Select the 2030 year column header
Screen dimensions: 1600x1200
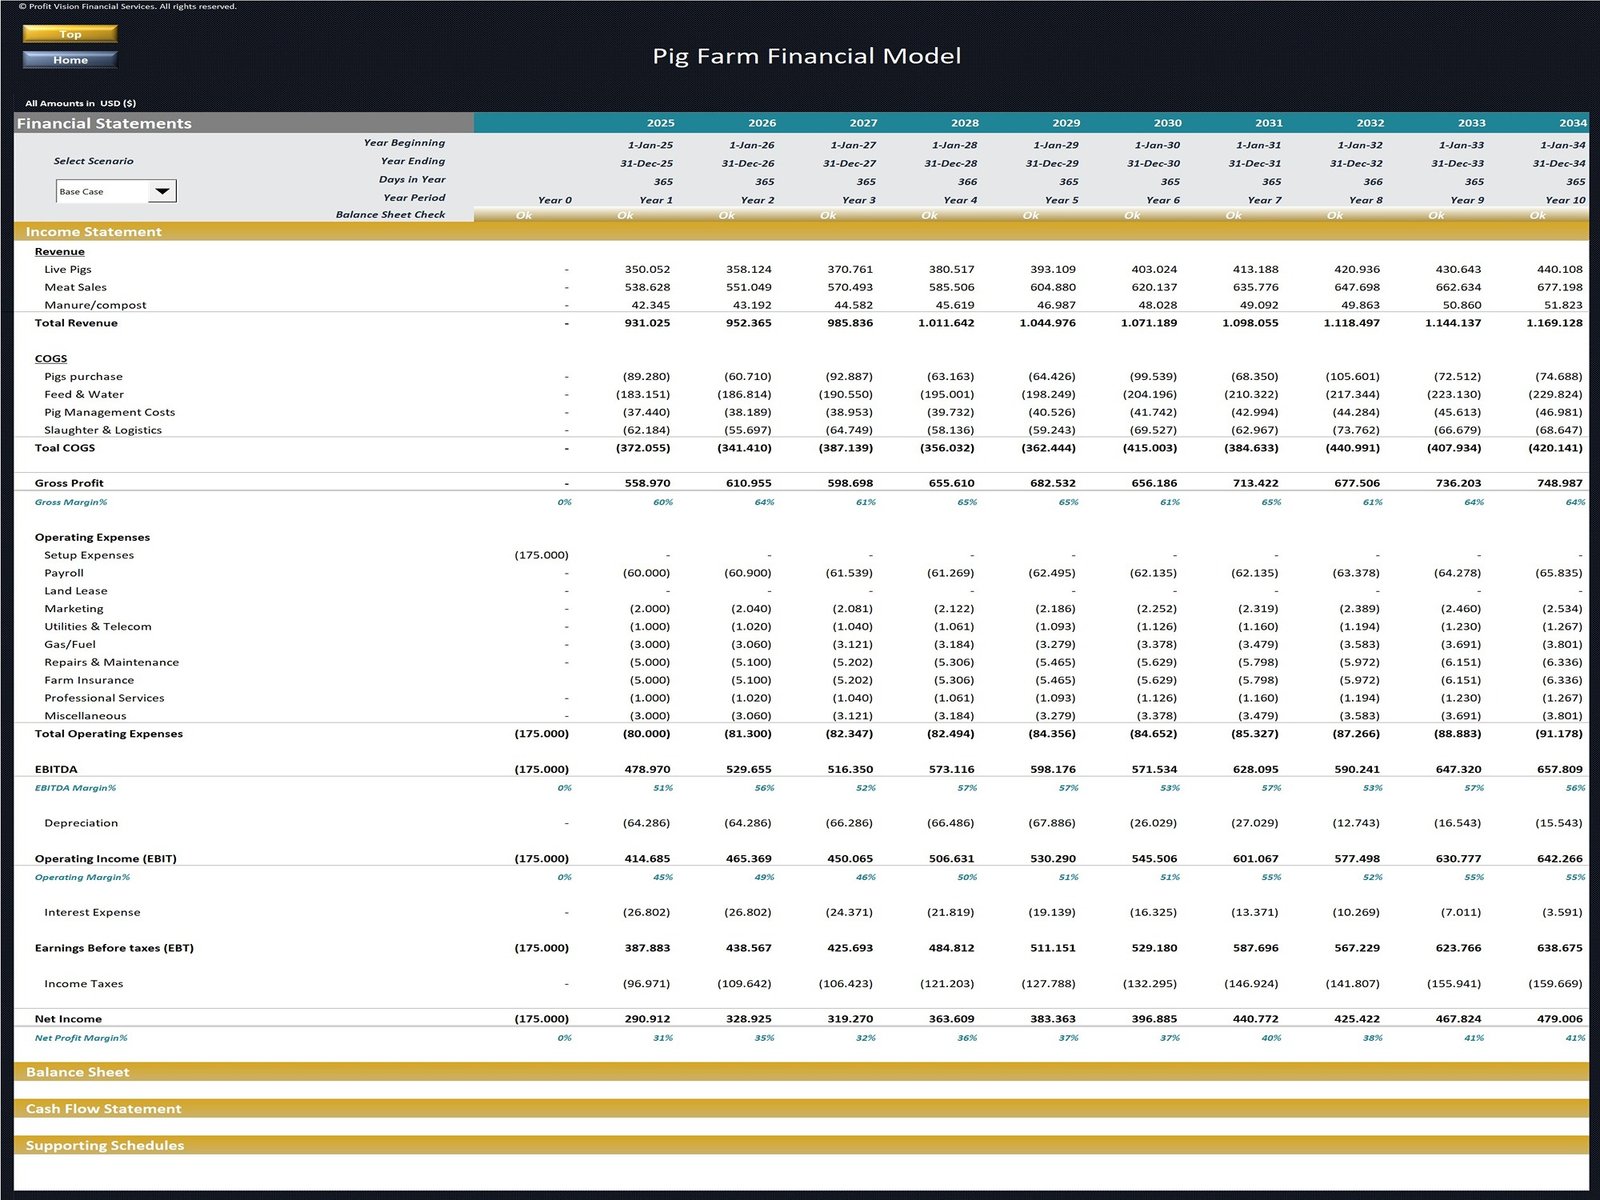pos(1167,123)
